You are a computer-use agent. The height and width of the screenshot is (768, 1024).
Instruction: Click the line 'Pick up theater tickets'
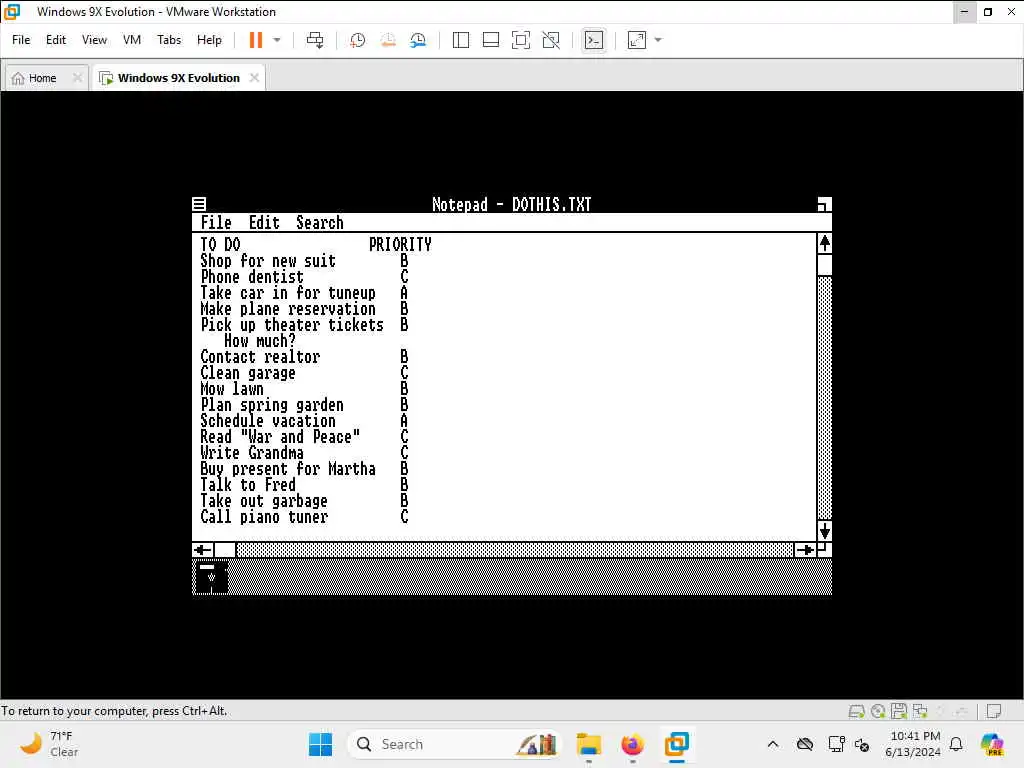pyautogui.click(x=292, y=325)
